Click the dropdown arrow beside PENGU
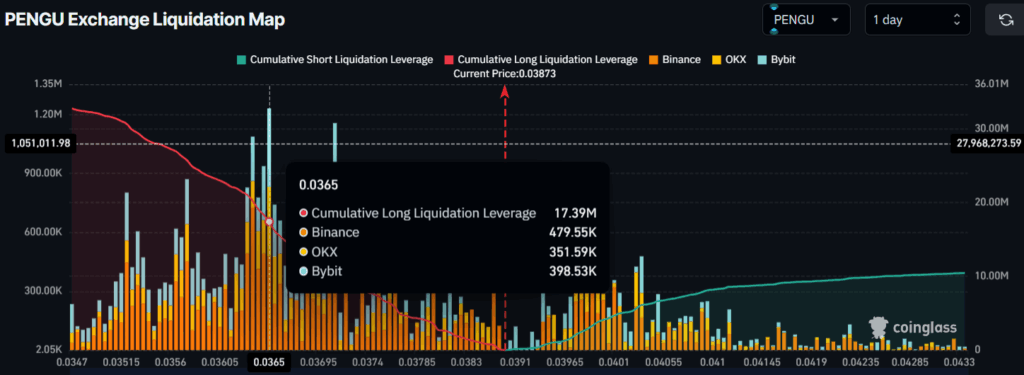 834,20
